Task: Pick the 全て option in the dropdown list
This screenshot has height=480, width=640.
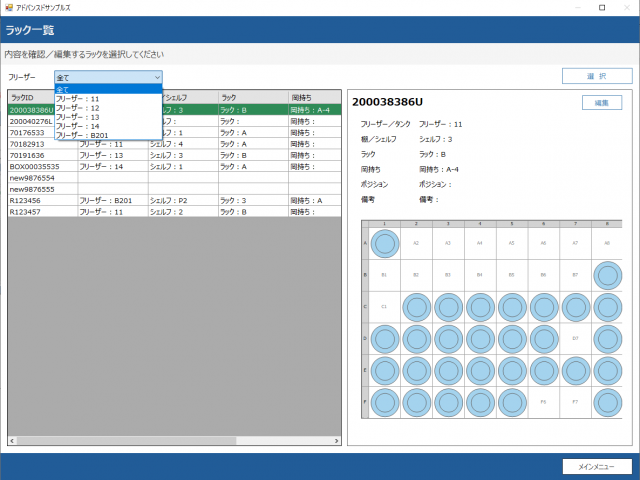Action: [x=63, y=89]
